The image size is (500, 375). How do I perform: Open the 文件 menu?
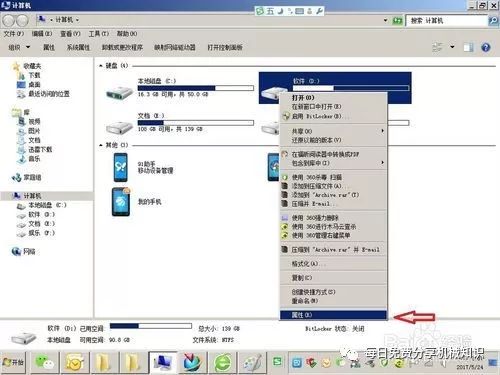pos(14,34)
